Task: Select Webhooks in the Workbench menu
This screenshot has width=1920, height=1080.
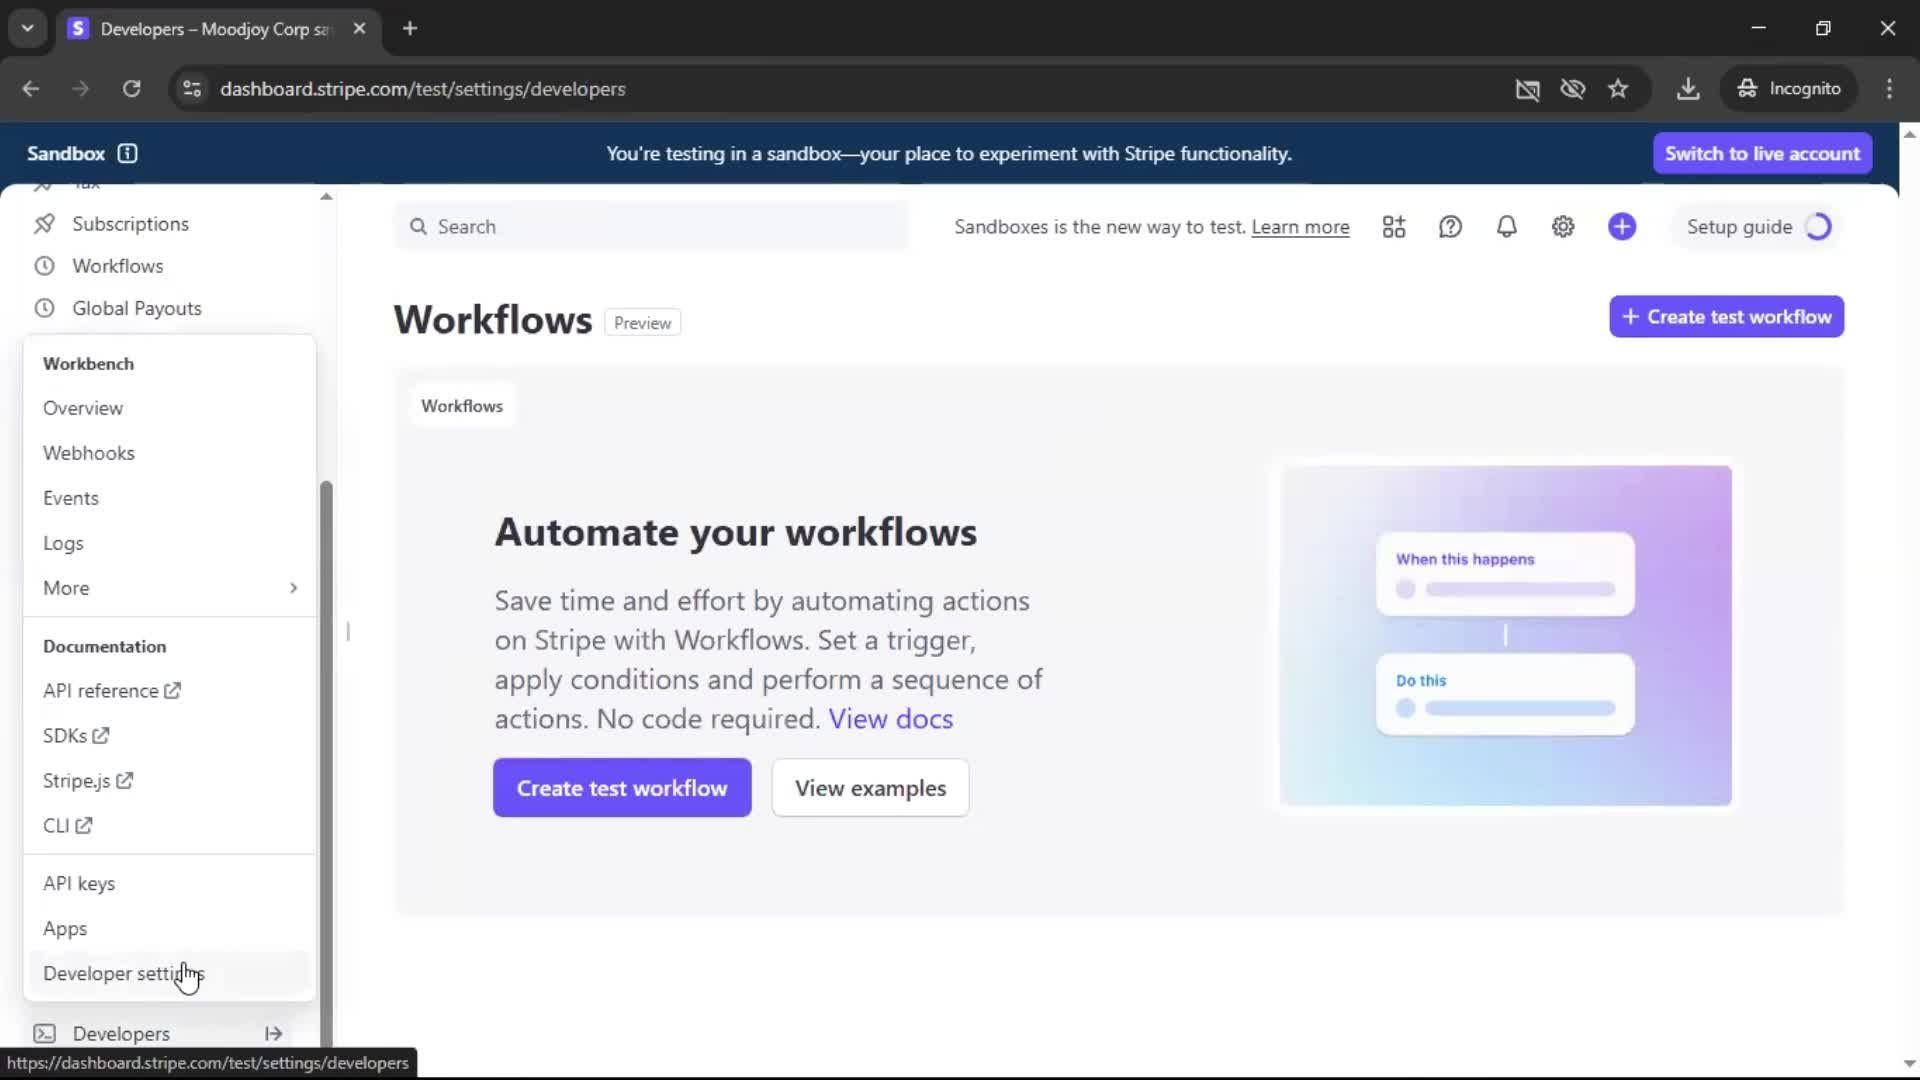Action: (x=88, y=453)
